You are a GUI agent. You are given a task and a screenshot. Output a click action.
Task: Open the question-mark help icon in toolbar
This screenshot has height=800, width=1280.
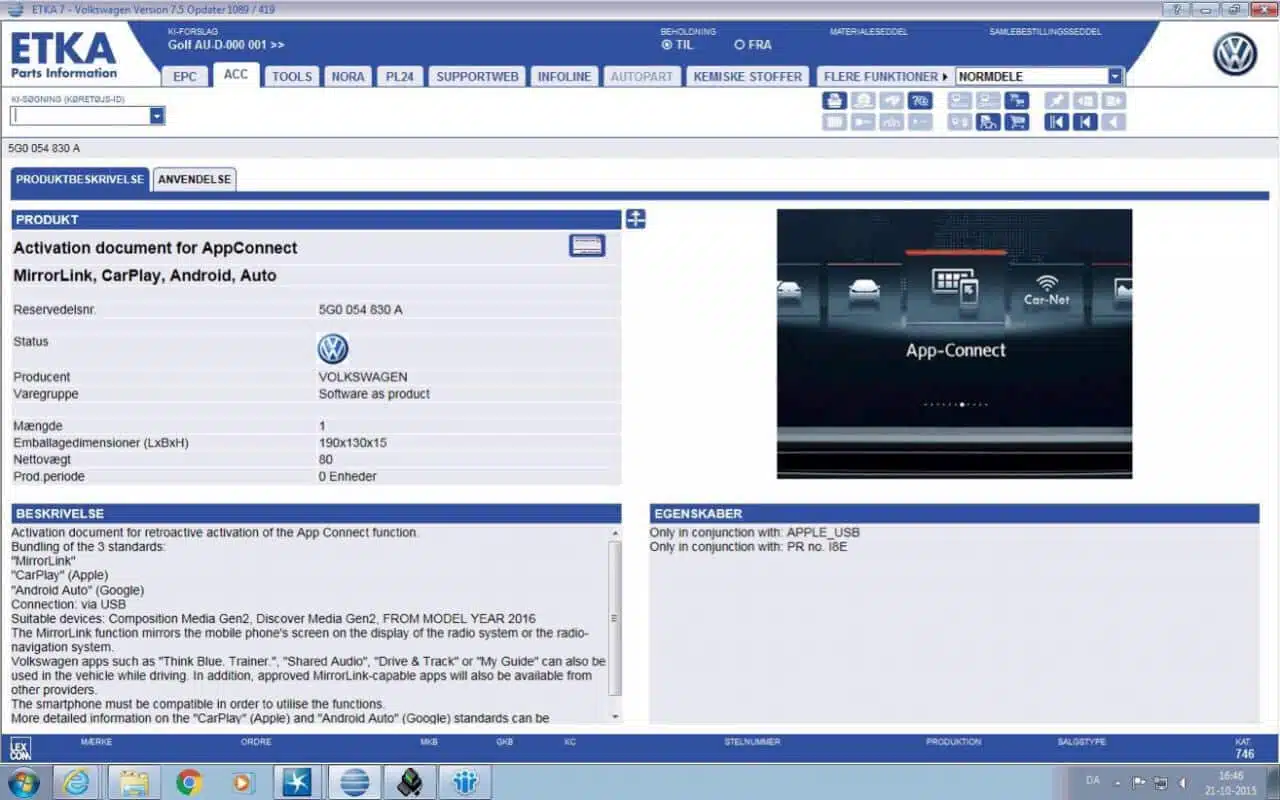[920, 101]
